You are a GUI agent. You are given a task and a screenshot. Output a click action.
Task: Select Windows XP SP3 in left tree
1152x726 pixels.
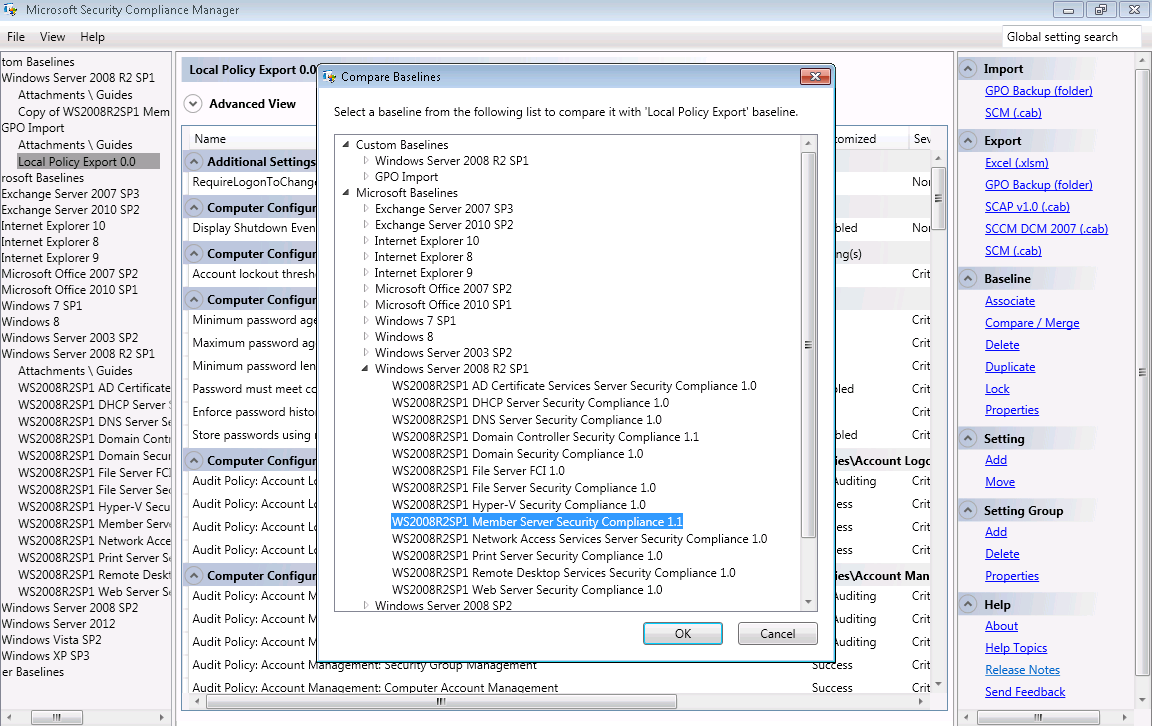tap(46, 655)
